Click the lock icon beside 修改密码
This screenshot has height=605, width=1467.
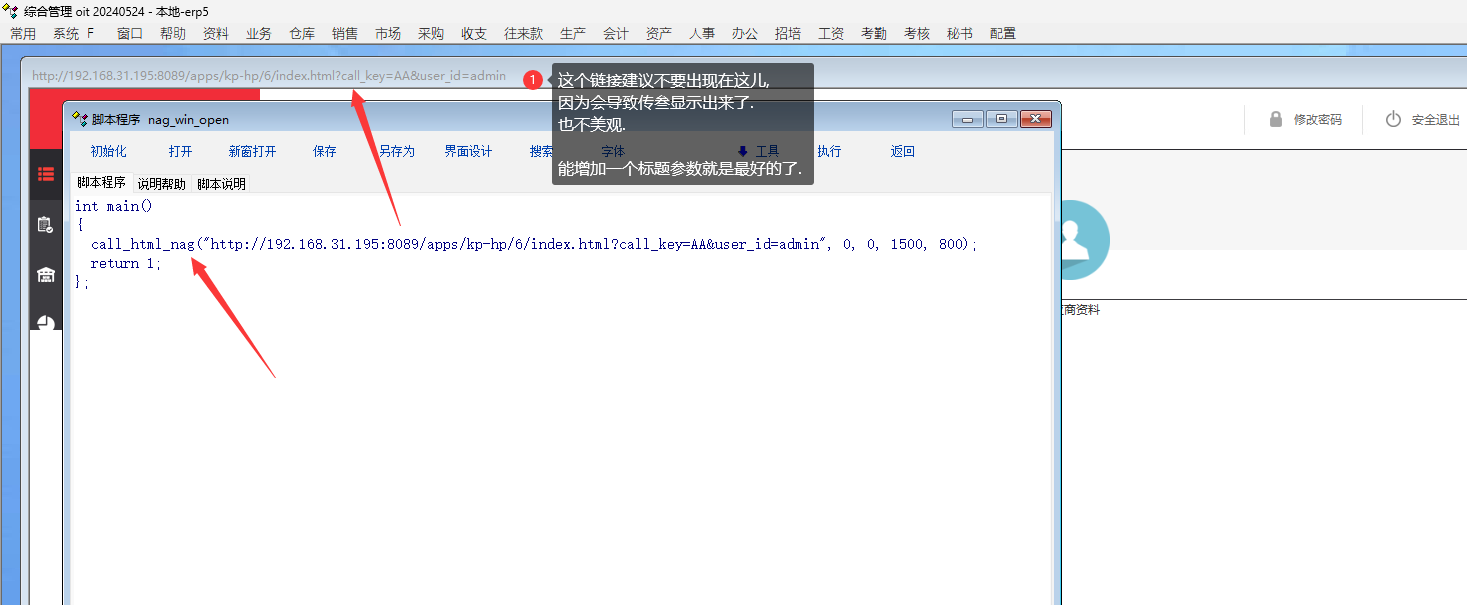(x=1275, y=120)
